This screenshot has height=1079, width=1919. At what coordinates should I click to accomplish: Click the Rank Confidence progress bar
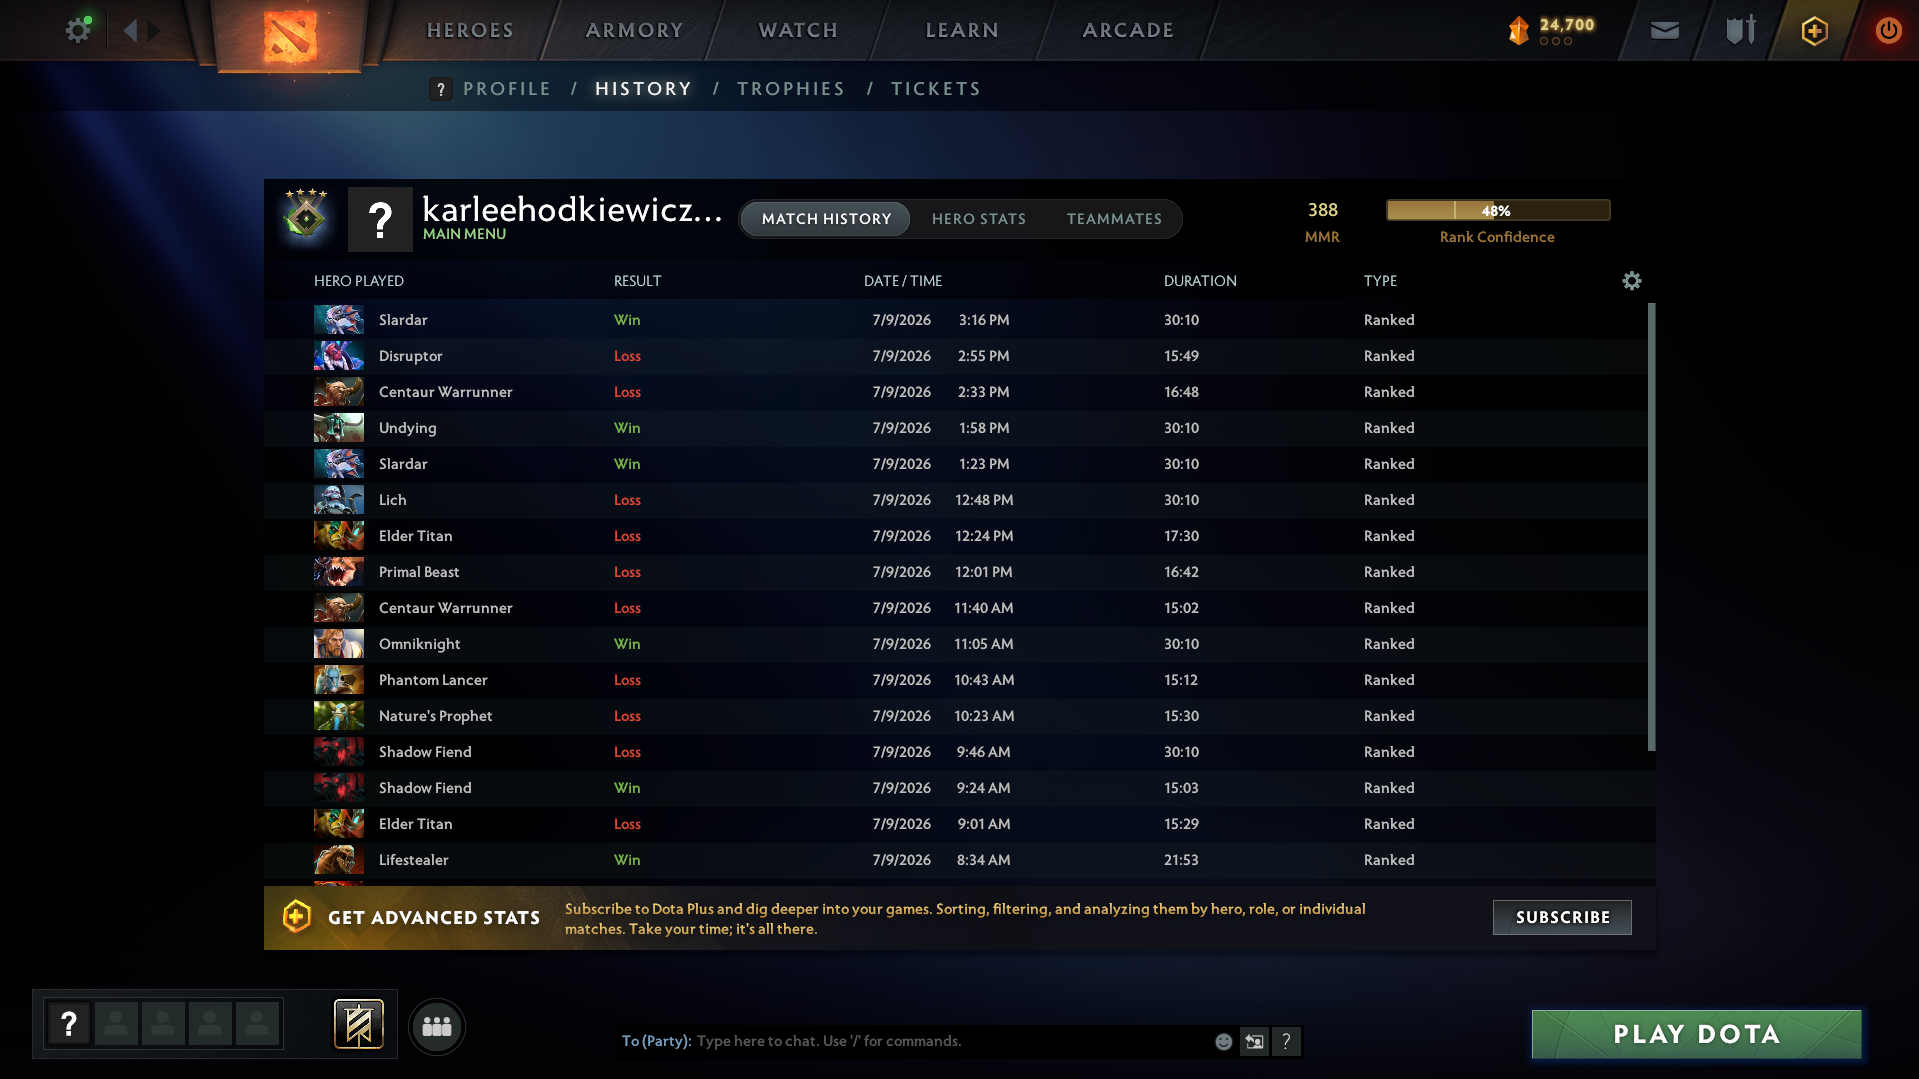pyautogui.click(x=1498, y=210)
